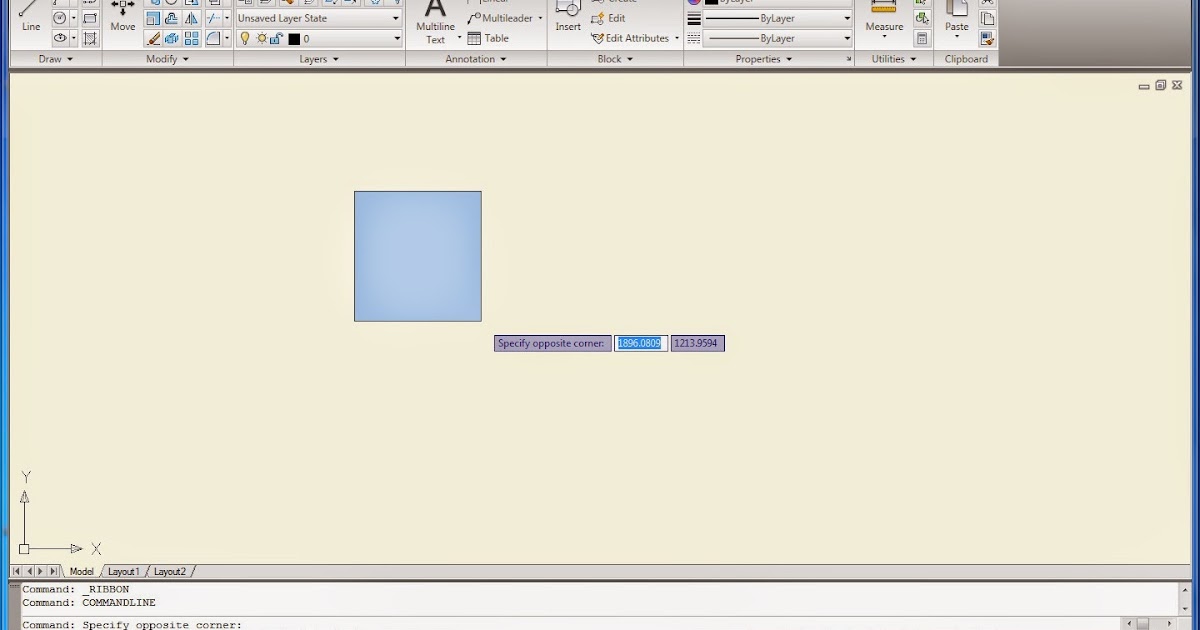Click the Multileader tool

coord(501,18)
